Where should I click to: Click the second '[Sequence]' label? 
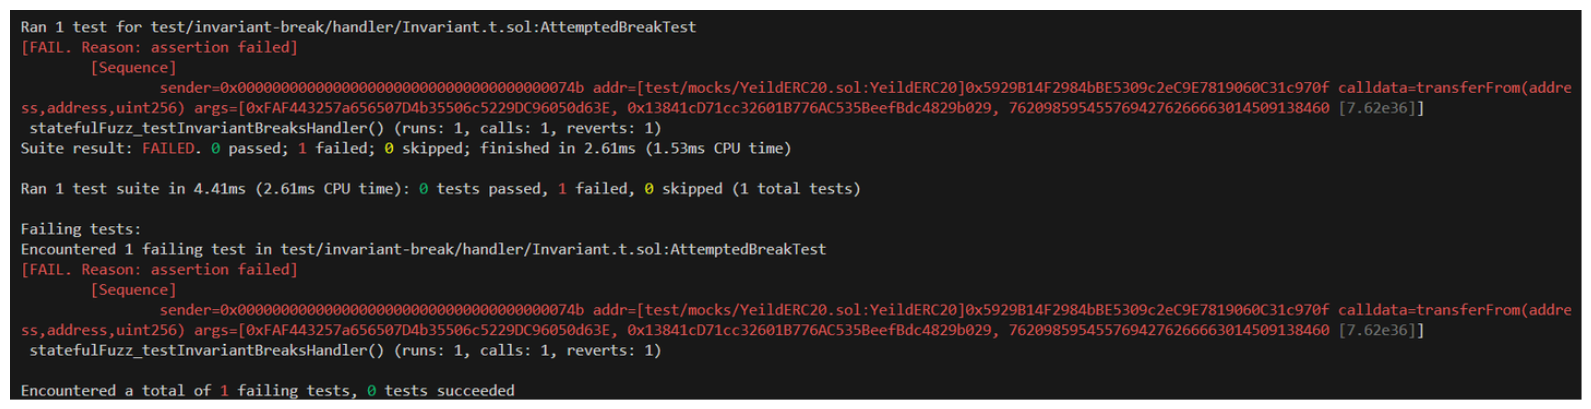133,289
